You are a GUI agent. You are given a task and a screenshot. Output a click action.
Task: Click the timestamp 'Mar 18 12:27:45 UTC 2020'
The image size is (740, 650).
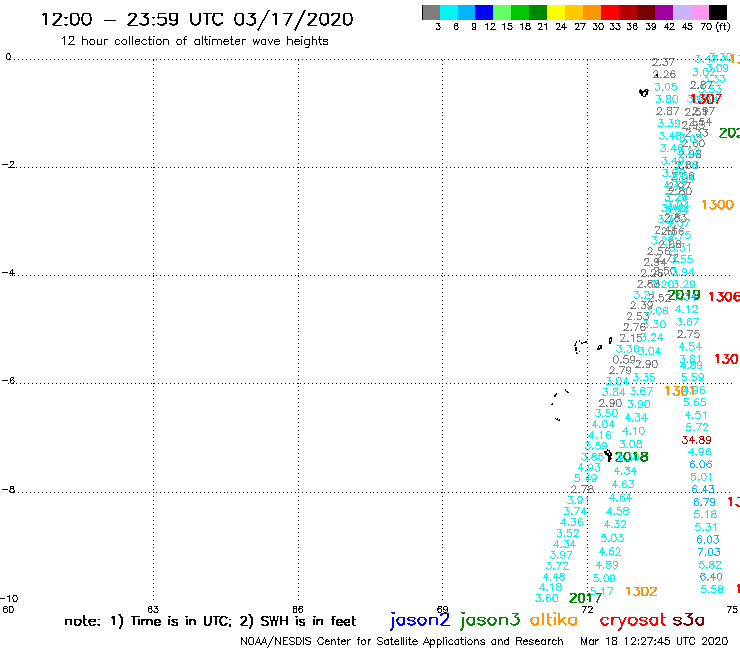coord(654,641)
